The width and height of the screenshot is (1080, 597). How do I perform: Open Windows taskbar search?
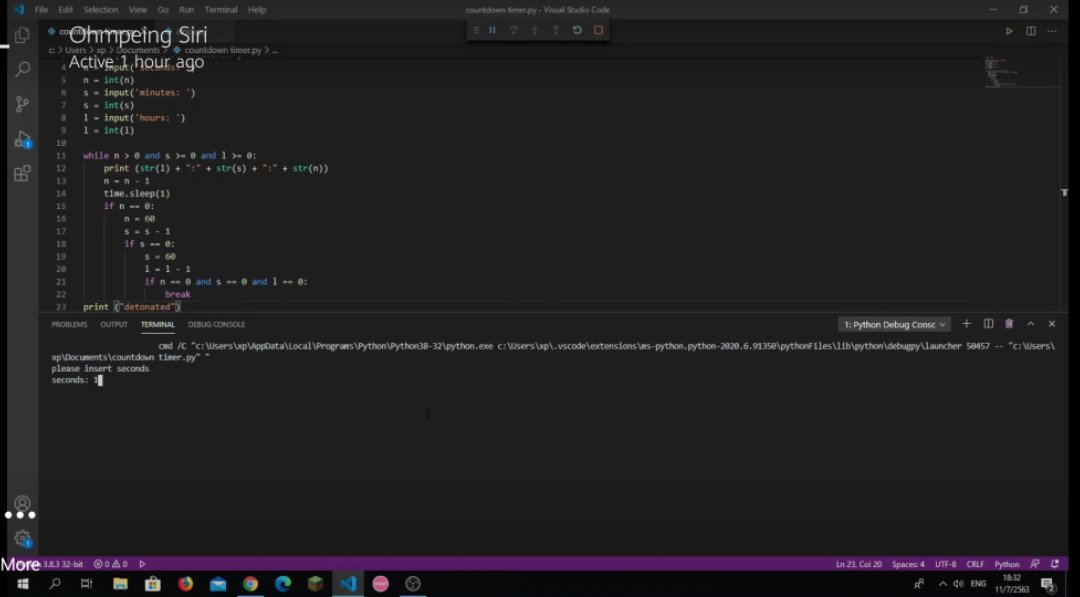(x=54, y=584)
